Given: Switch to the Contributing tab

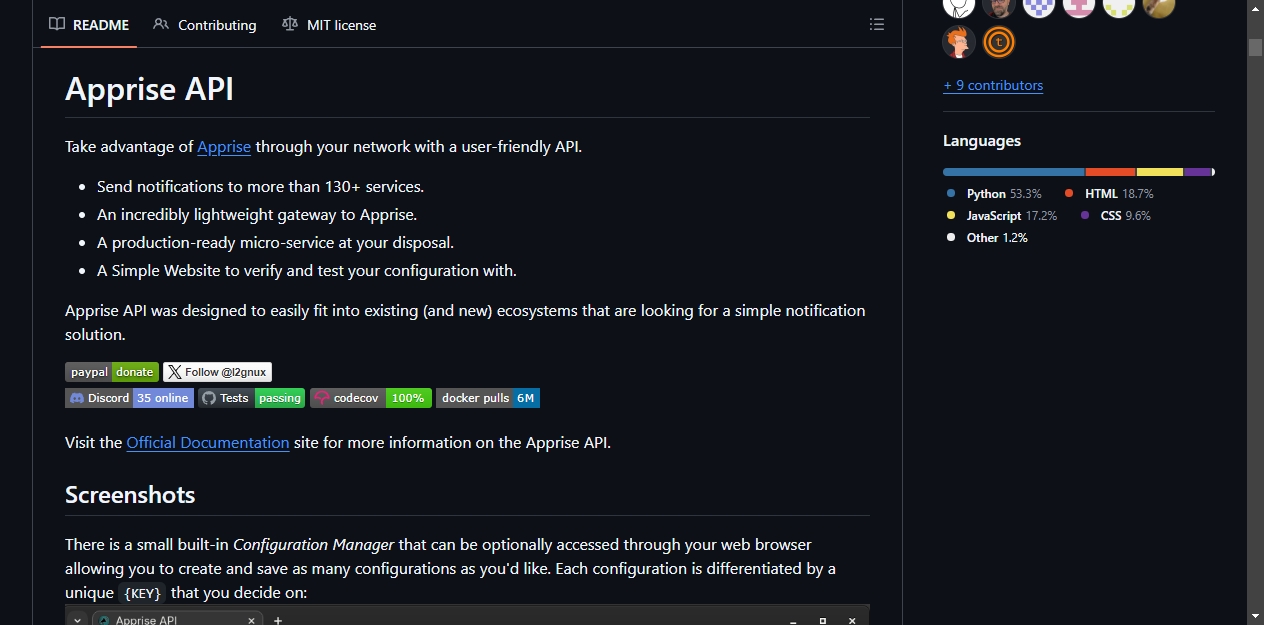Looking at the screenshot, I should pyautogui.click(x=205, y=25).
